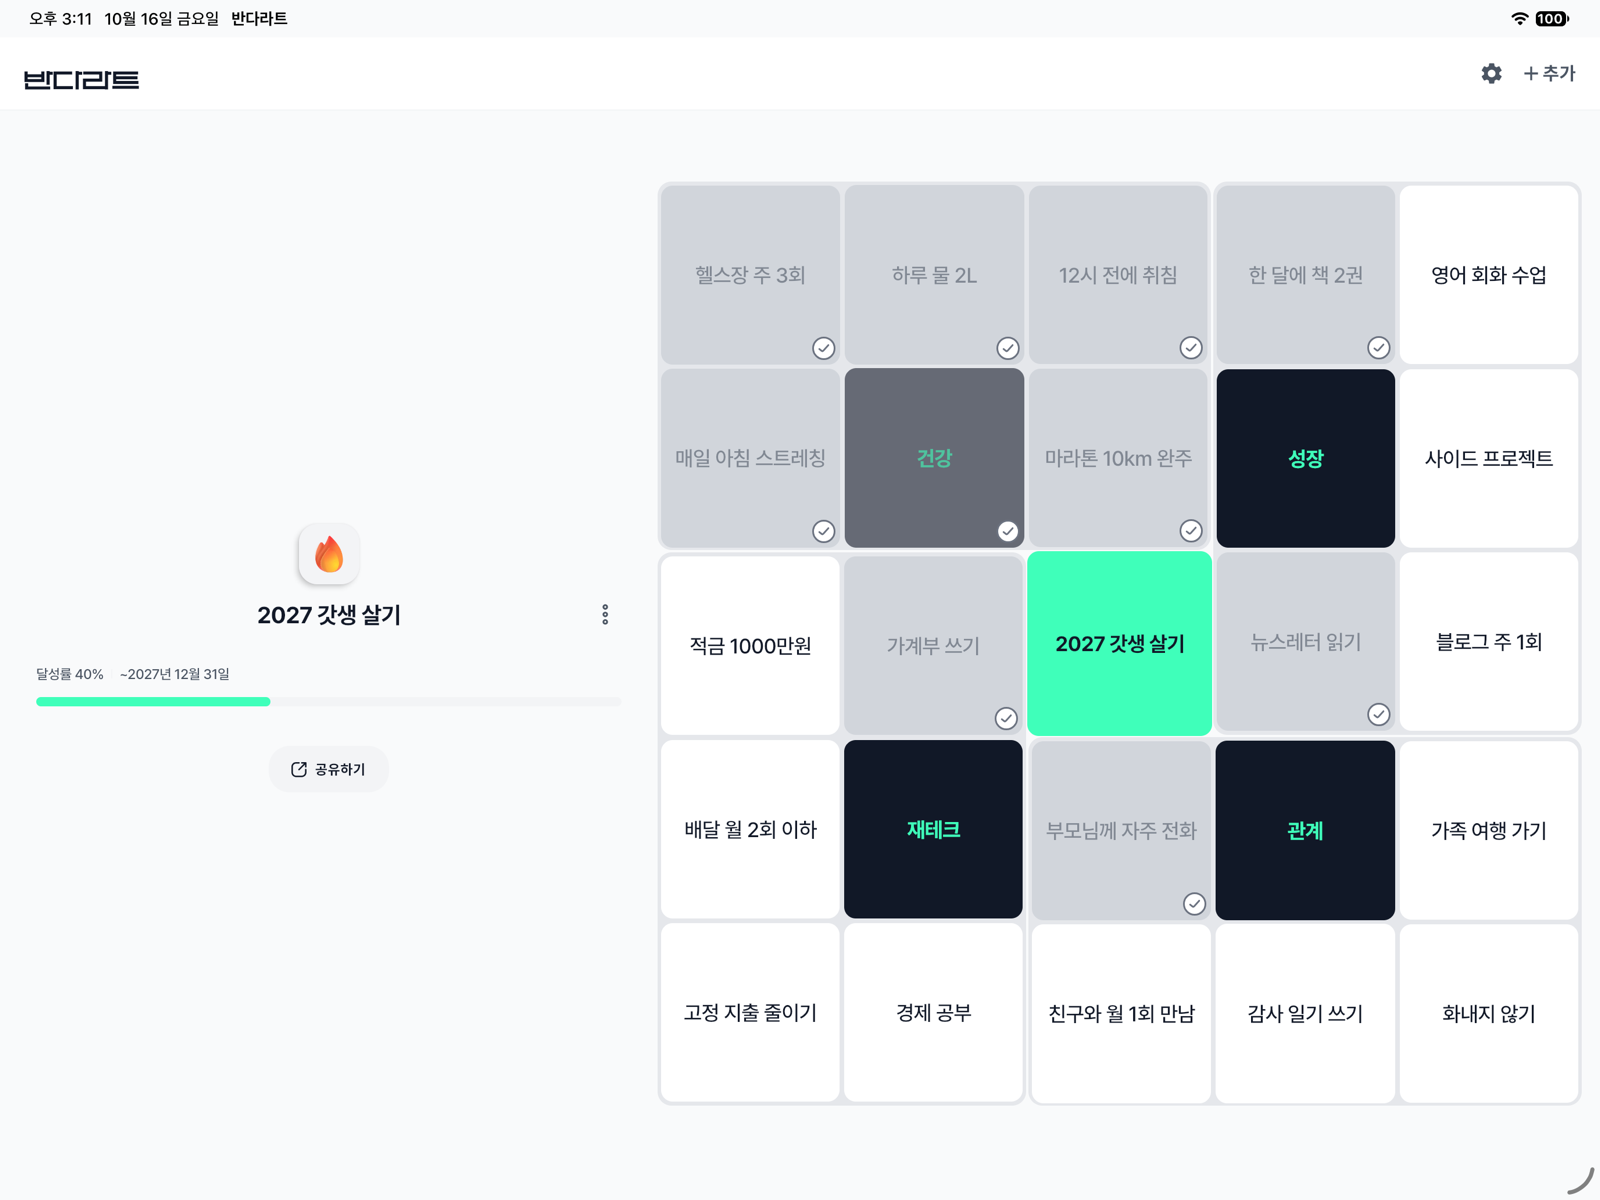
Task: Click the 달성률 progress bar
Action: (x=328, y=702)
